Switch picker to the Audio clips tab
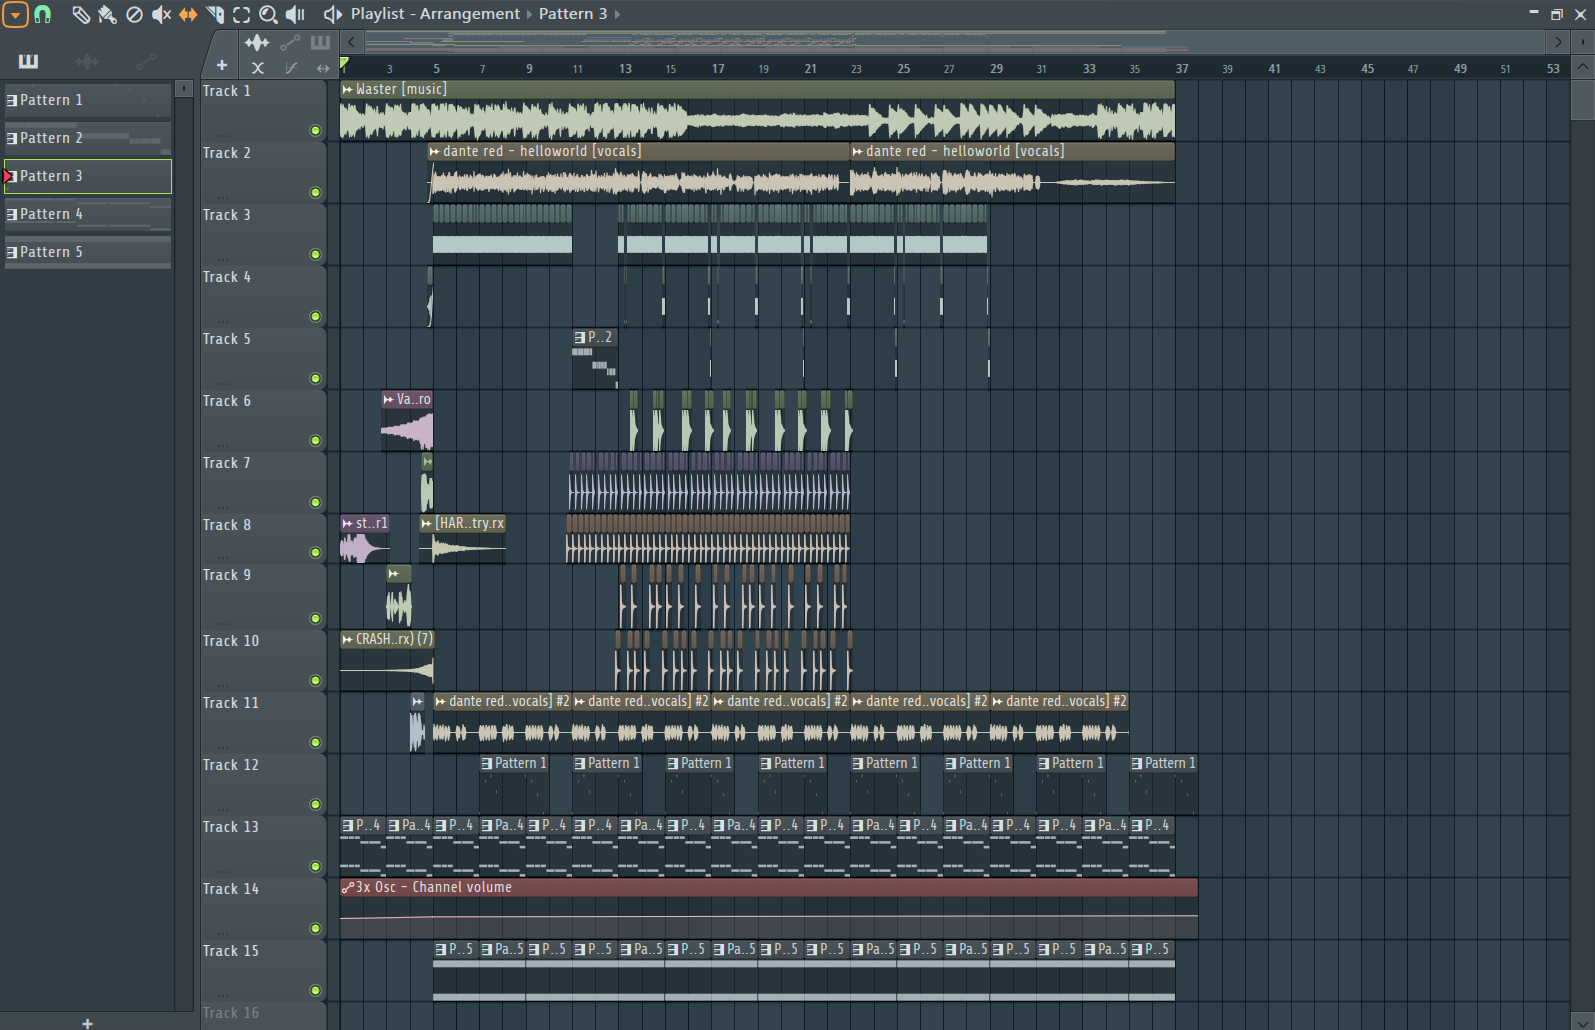Viewport: 1595px width, 1030px height. [x=87, y=62]
